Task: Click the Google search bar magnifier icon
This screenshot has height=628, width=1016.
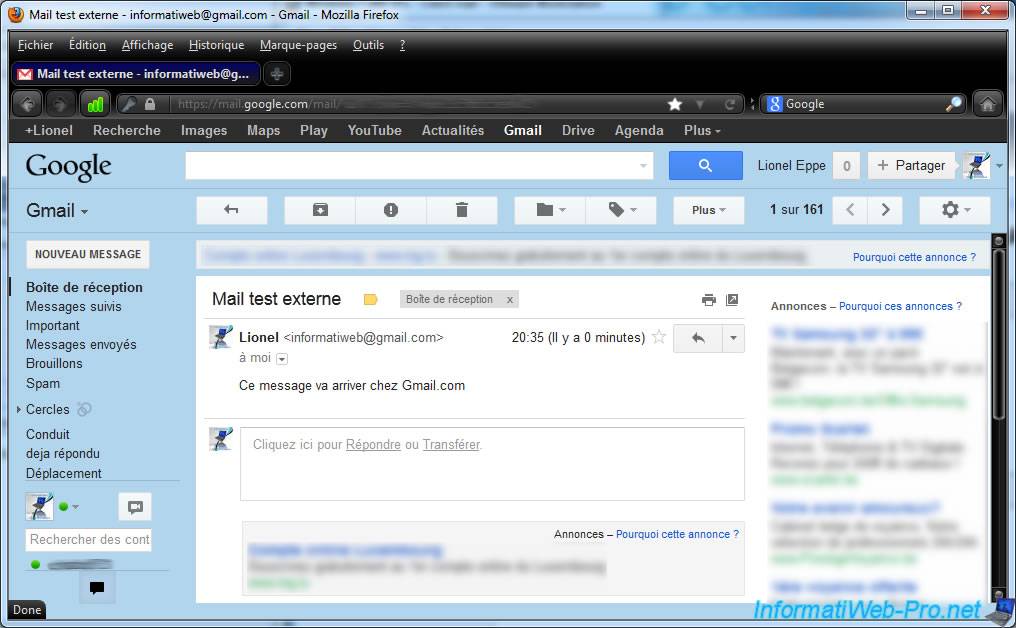Action: coord(954,104)
